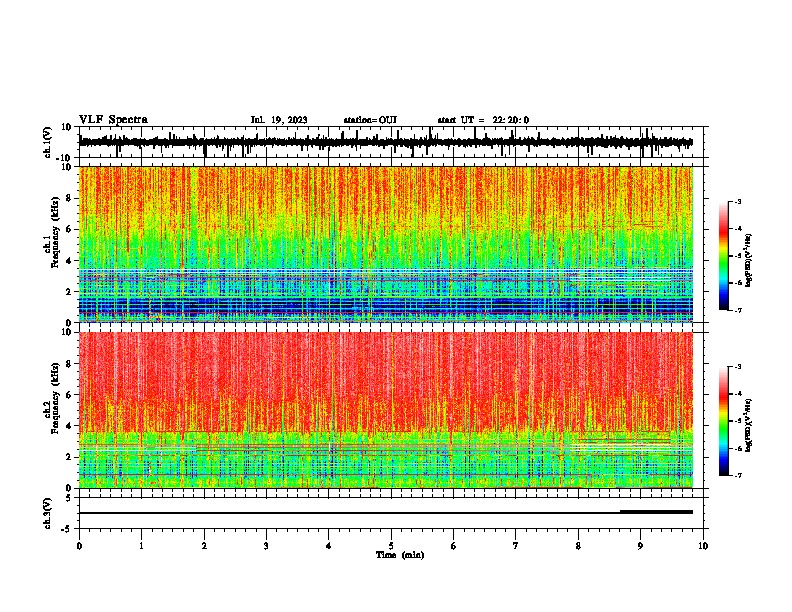
Task: Click the '-7' label on ch.2 color bar
Action: tap(737, 475)
